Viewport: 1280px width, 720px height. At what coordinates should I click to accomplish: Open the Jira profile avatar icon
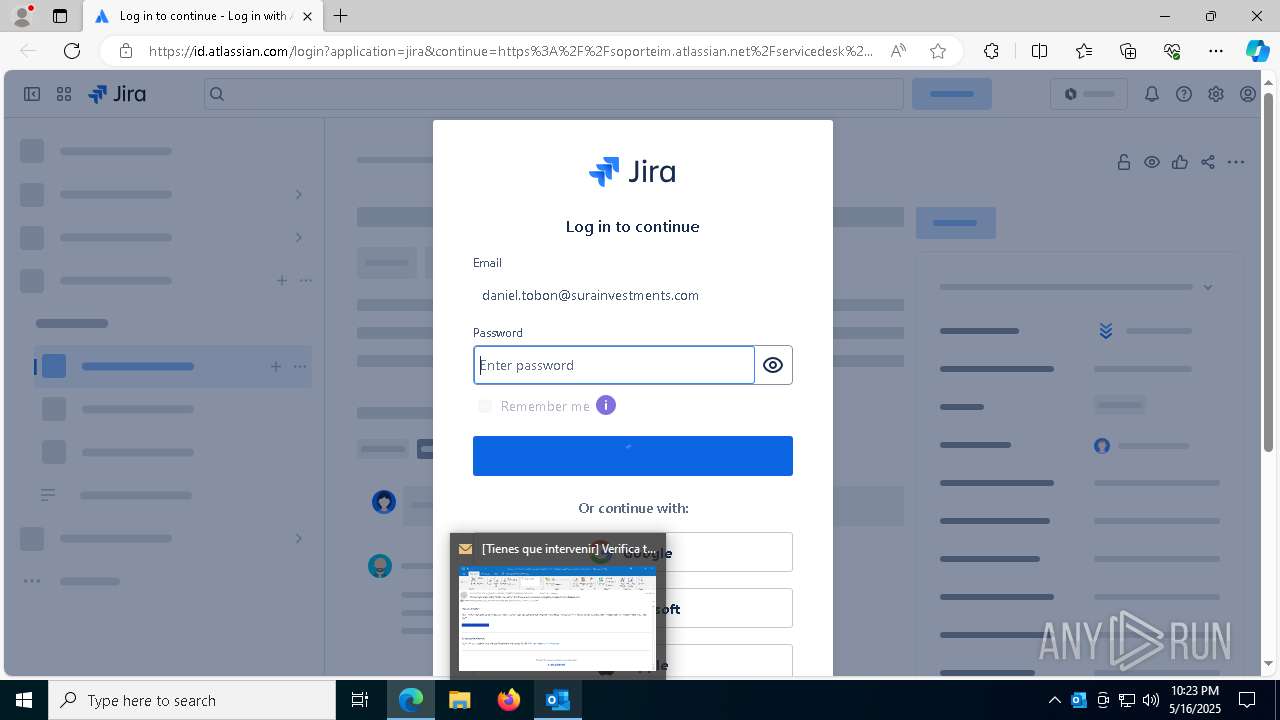(1248, 94)
